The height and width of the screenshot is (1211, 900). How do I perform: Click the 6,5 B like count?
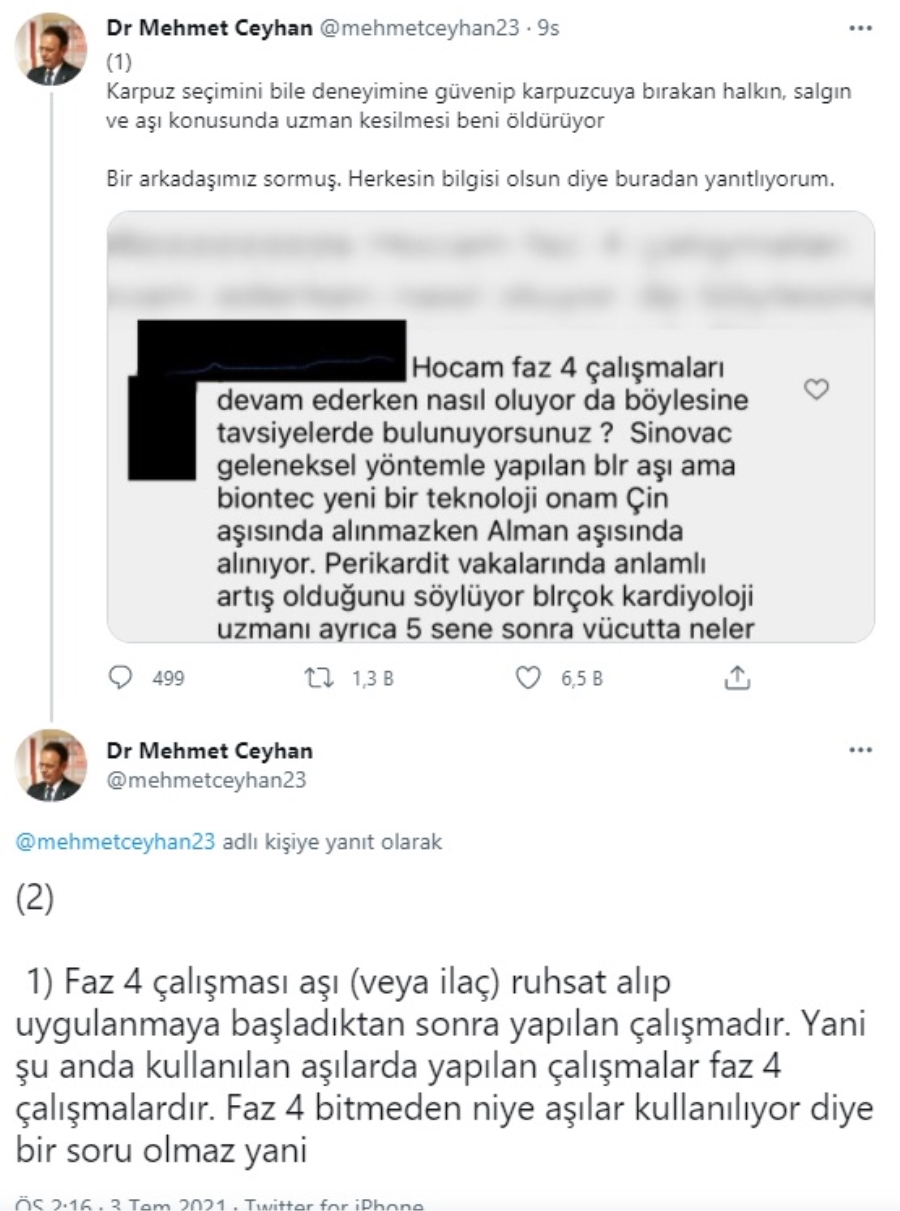pyautogui.click(x=582, y=679)
